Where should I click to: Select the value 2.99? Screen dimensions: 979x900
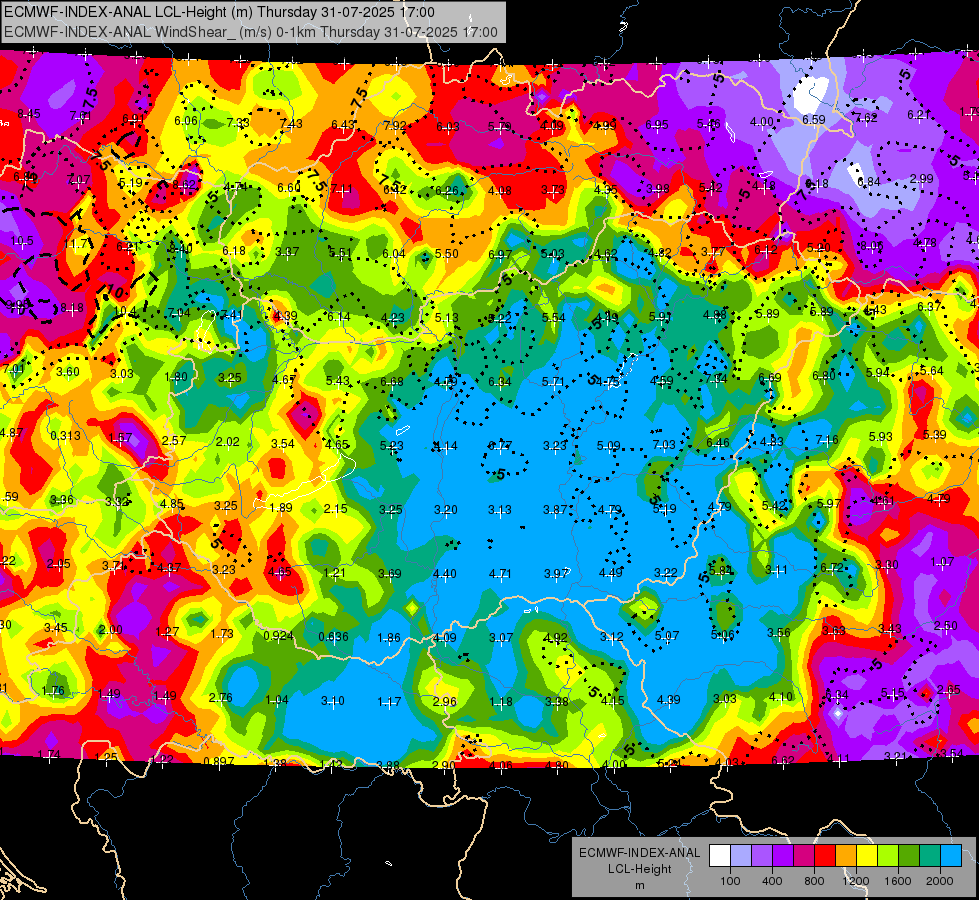tap(922, 179)
